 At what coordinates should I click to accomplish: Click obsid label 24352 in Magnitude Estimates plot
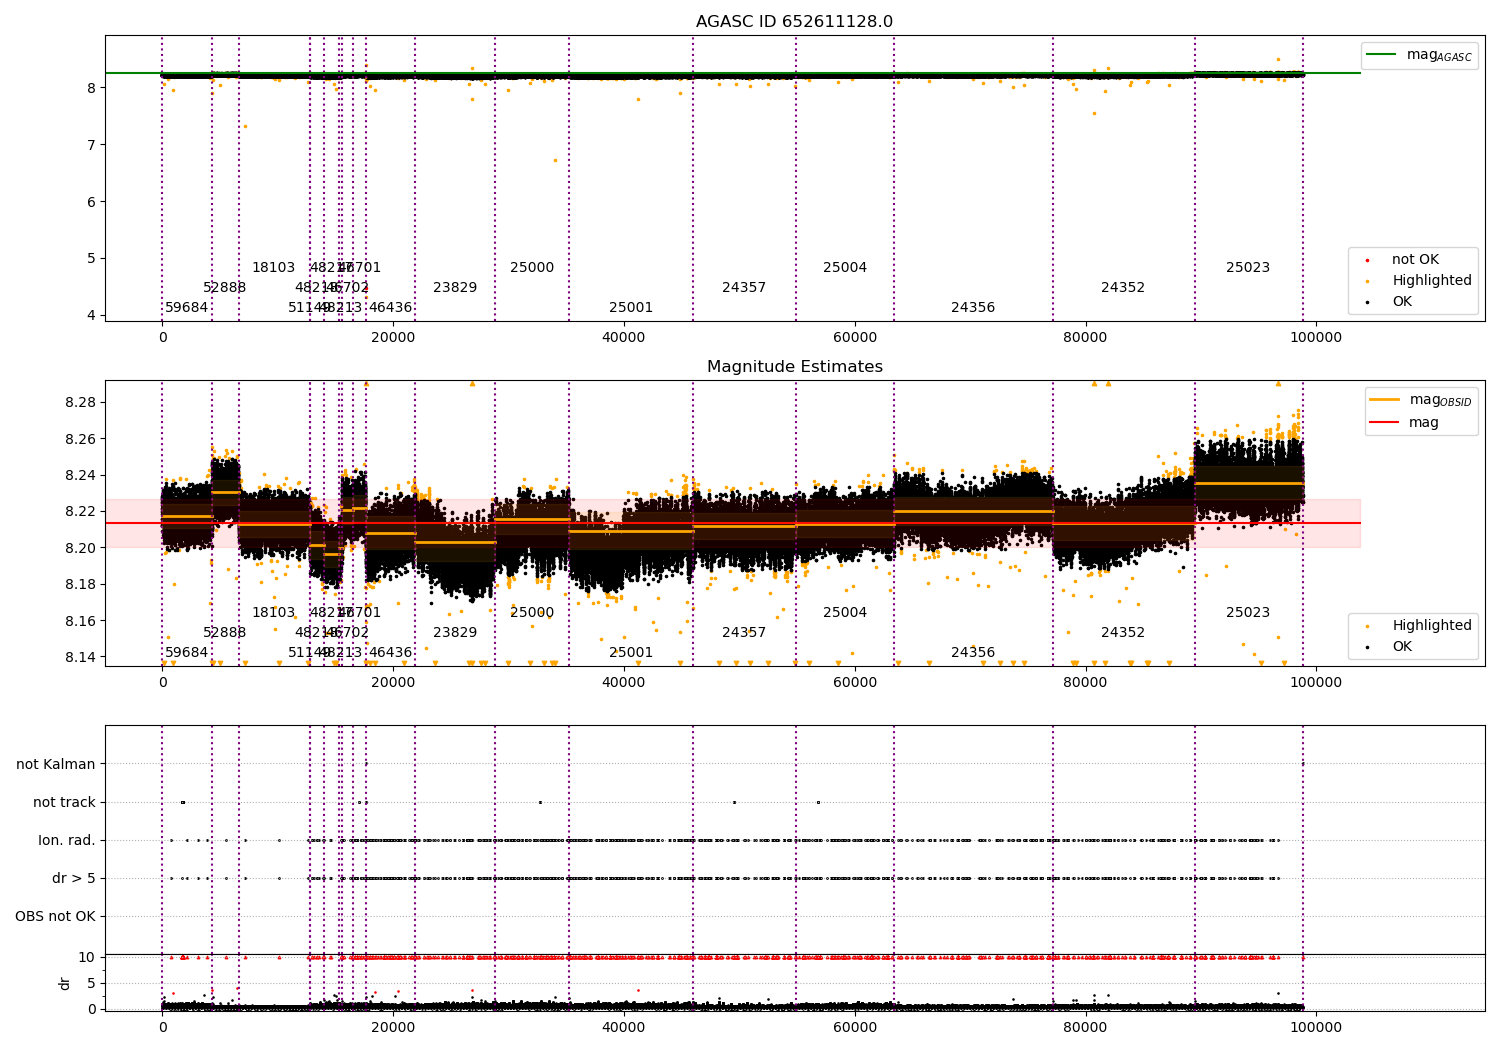click(x=1123, y=633)
